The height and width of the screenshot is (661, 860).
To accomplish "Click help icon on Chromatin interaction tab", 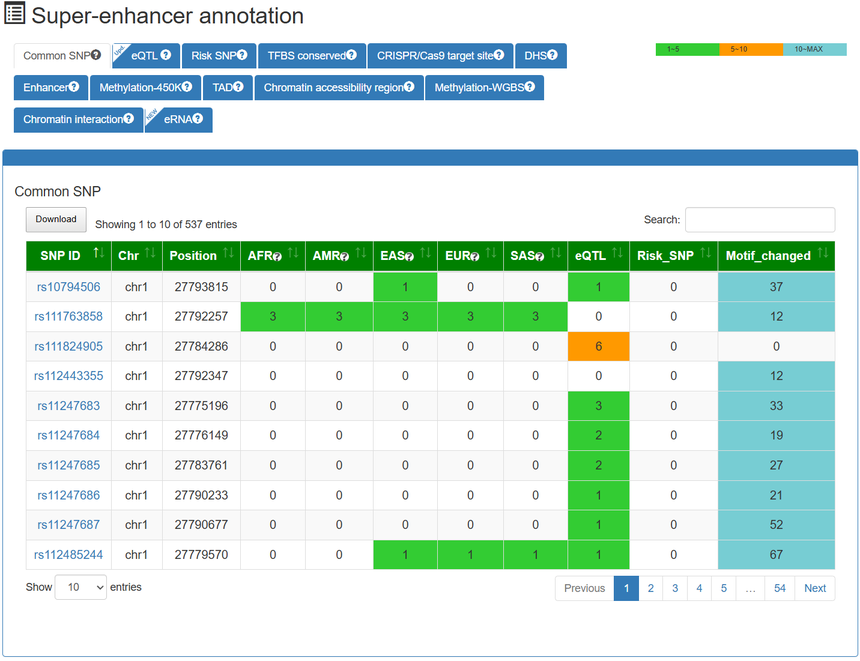I will pyautogui.click(x=129, y=120).
